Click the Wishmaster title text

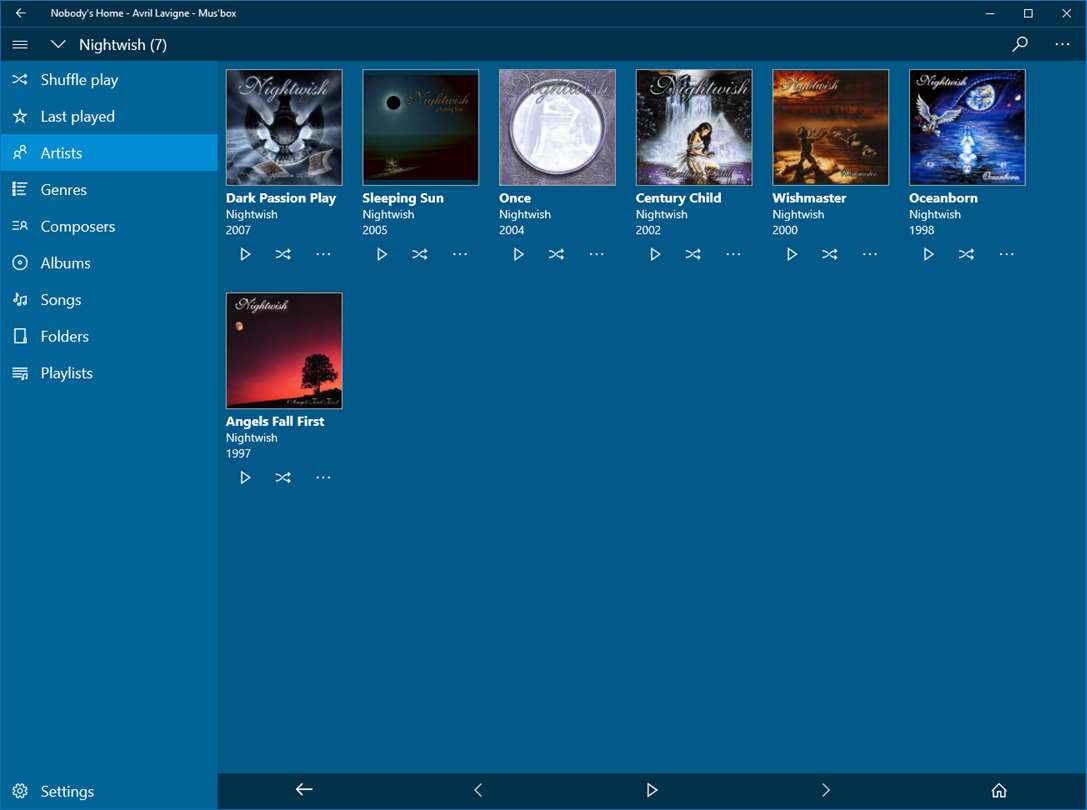(809, 198)
